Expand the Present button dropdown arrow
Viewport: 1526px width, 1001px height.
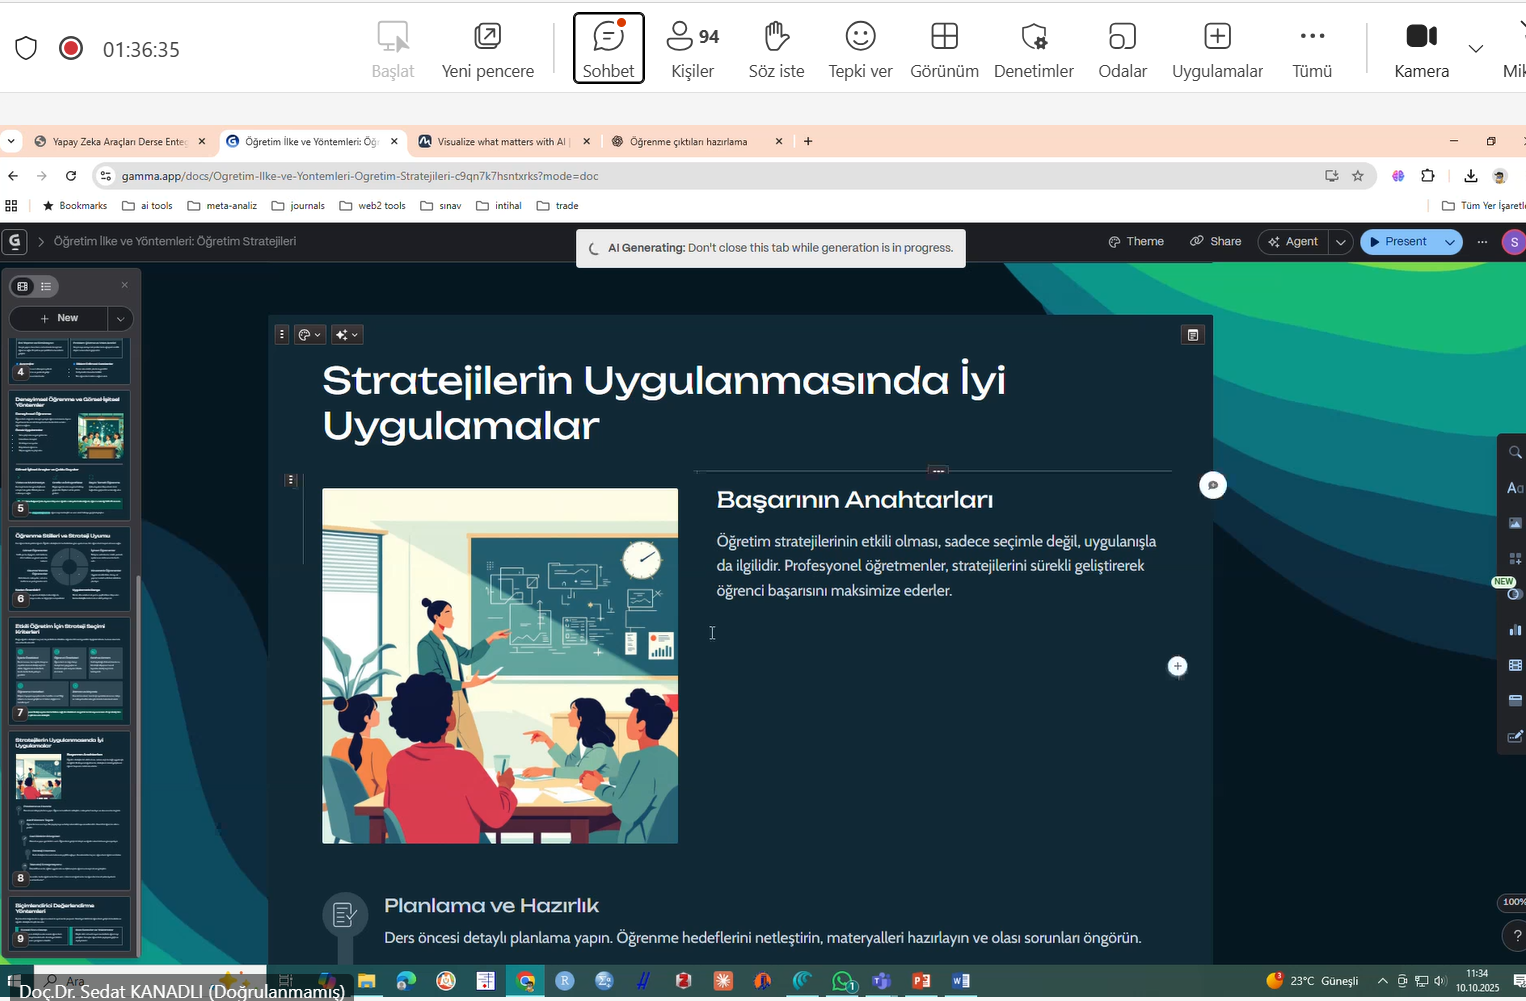(1449, 242)
